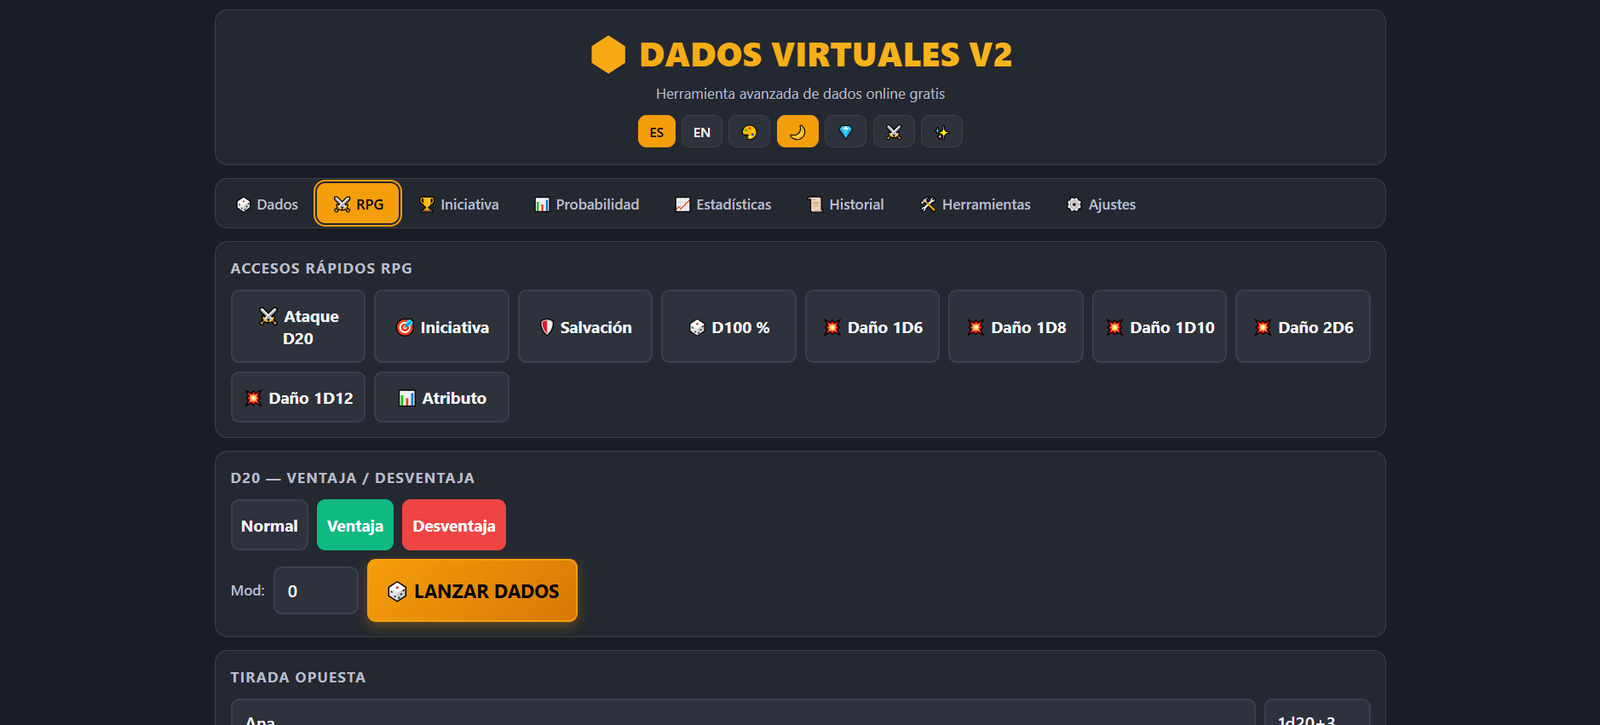Screen dimensions: 1600x725
Task: Roll Daño 1D12
Action: pyautogui.click(x=298, y=398)
